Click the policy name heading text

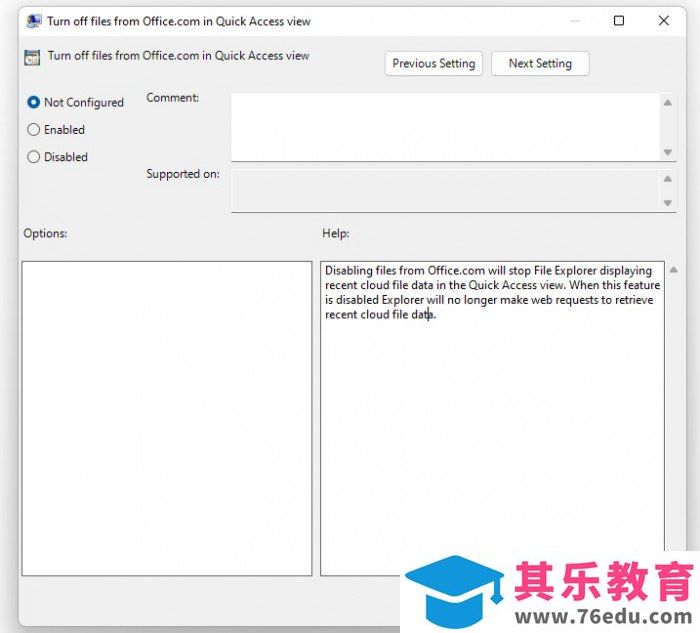click(x=179, y=56)
